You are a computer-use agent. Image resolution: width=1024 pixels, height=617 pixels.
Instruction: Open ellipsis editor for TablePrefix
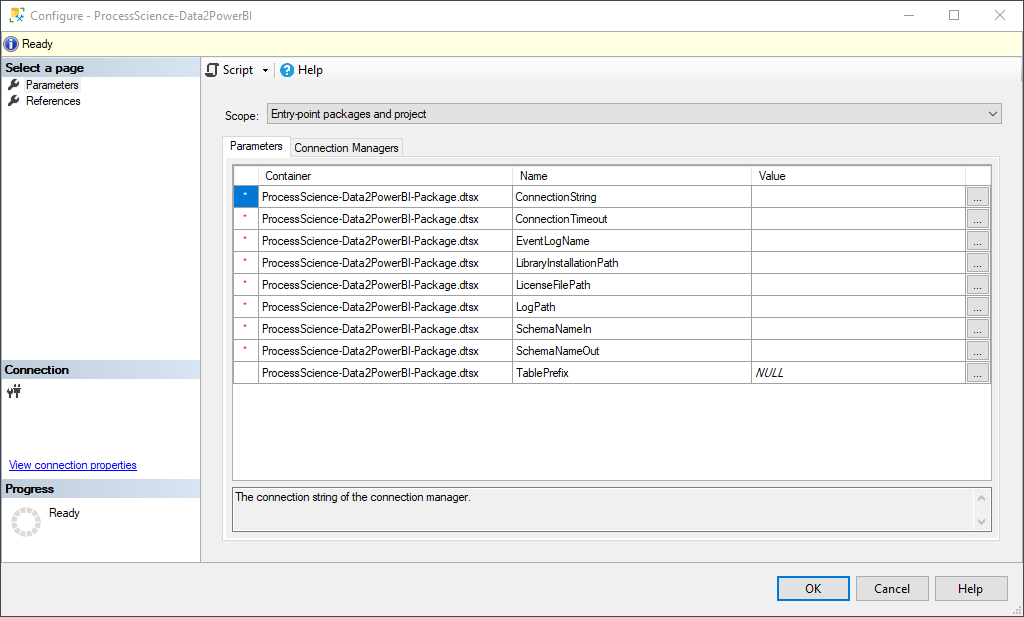(x=978, y=373)
